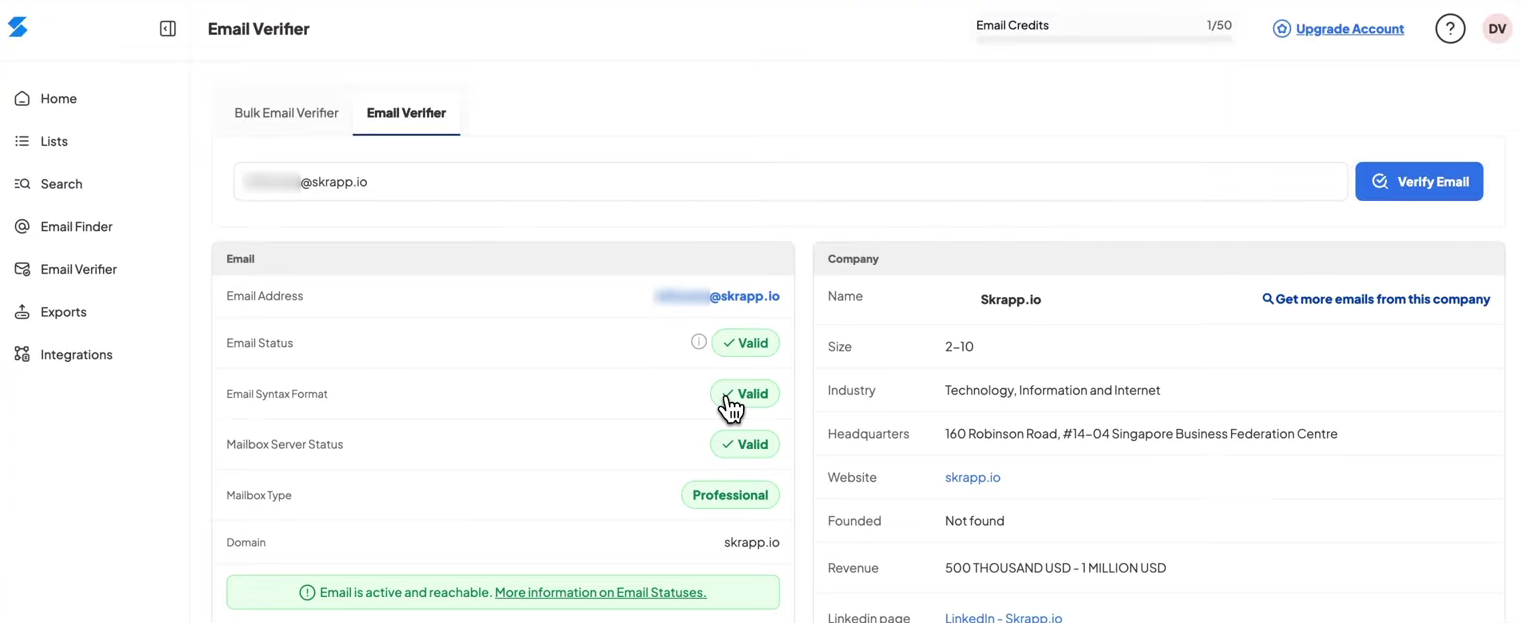1521x623 pixels.
Task: Click the Email Verifier envelope icon
Action: coord(22,269)
